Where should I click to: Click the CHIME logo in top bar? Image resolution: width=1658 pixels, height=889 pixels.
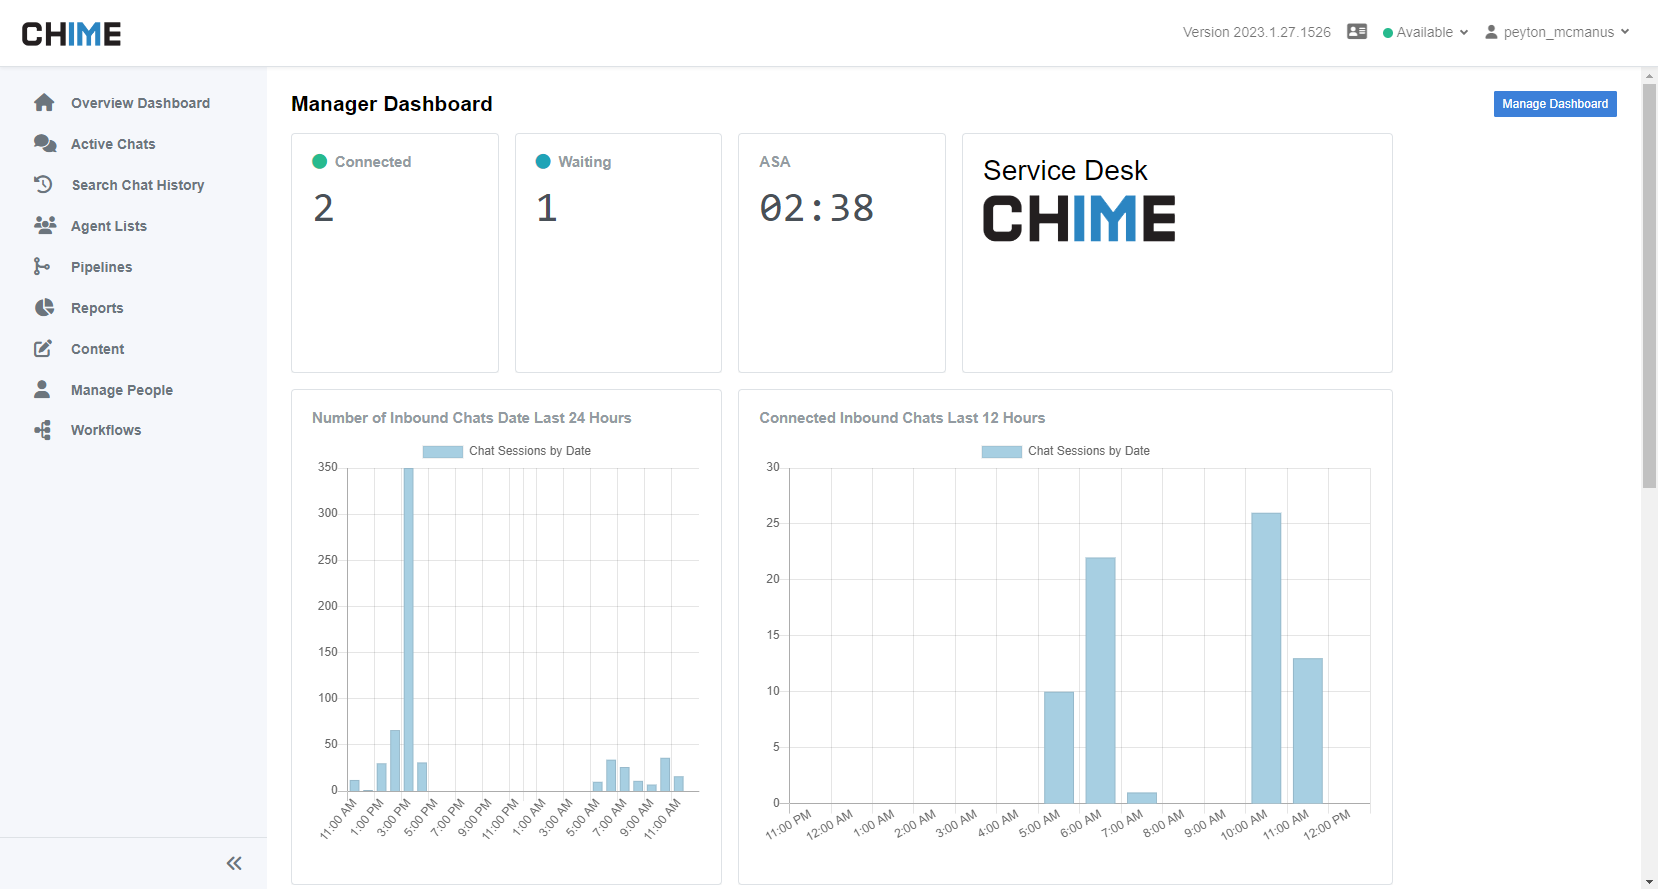pos(71,34)
